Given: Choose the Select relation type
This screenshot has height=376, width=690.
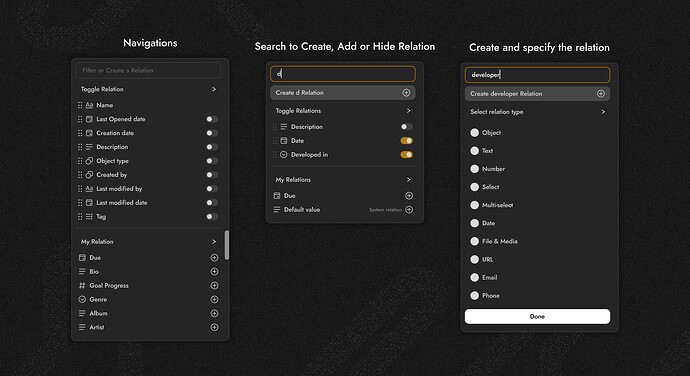Looking at the screenshot, I should [474, 187].
